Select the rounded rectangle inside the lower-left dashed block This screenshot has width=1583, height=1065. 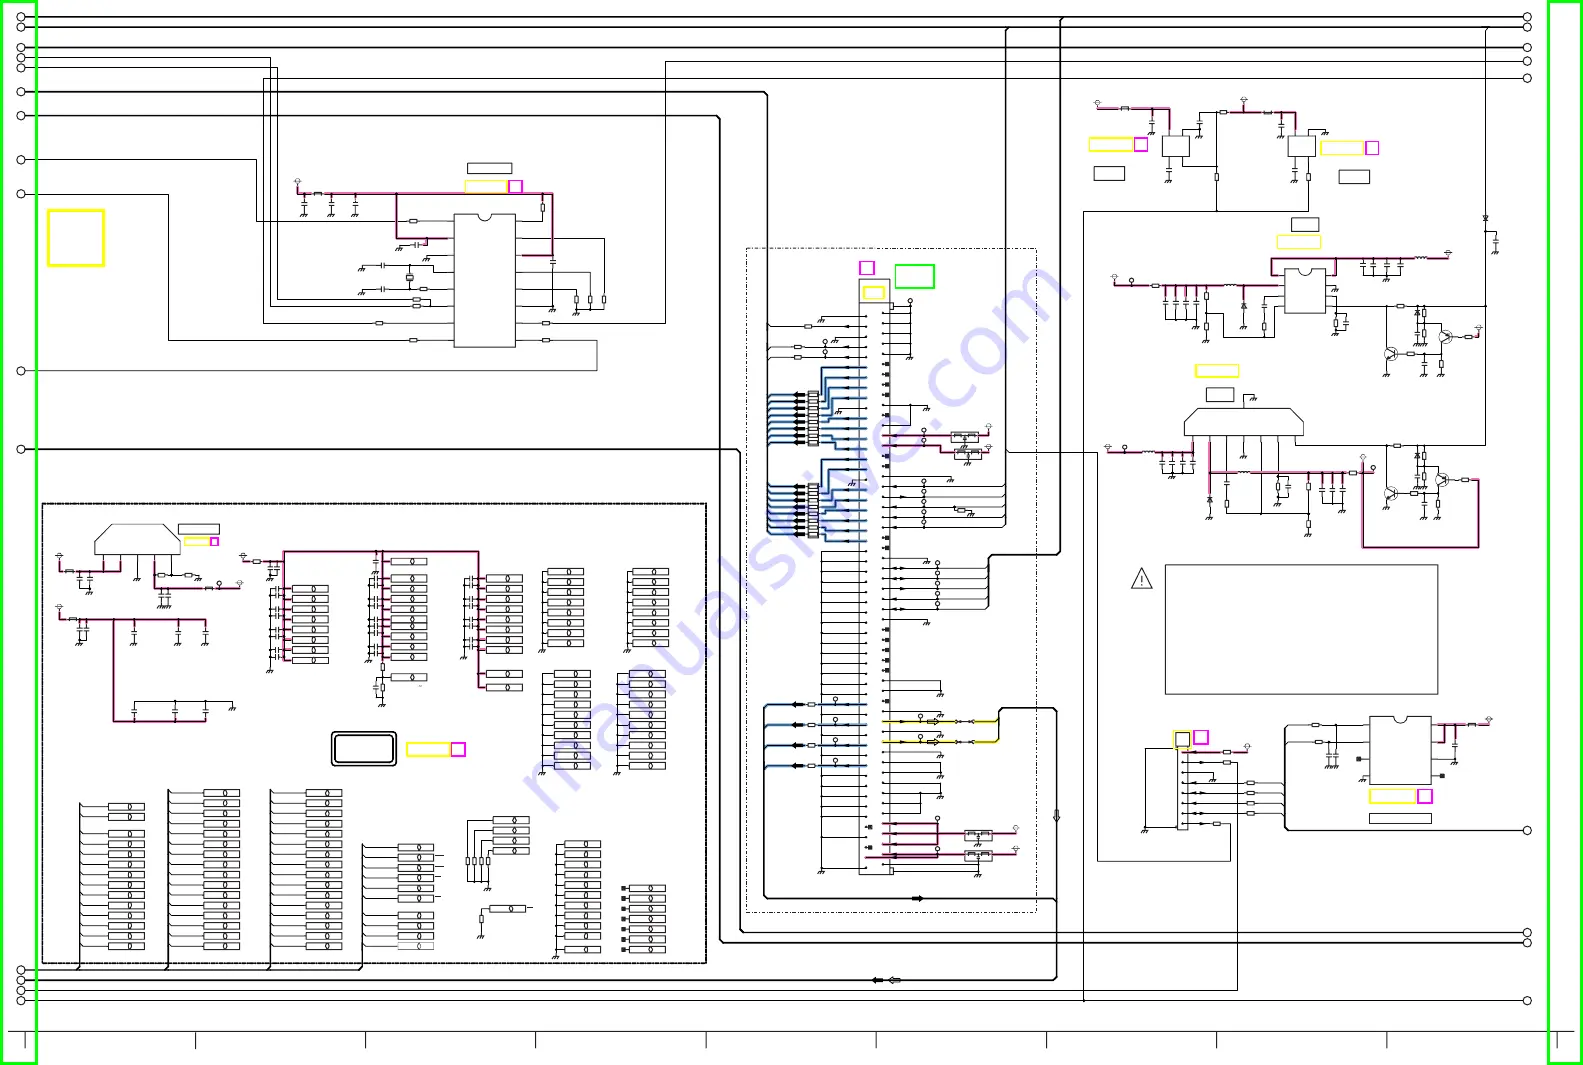364,749
